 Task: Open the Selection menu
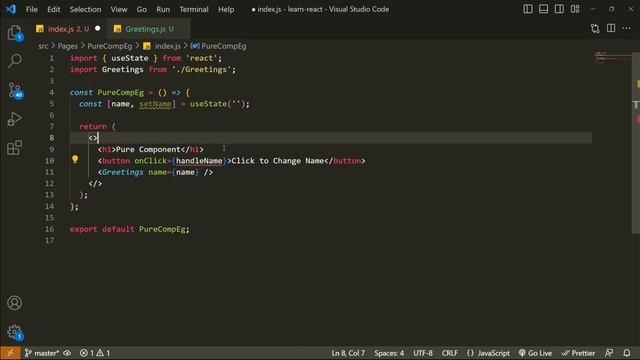coord(85,9)
